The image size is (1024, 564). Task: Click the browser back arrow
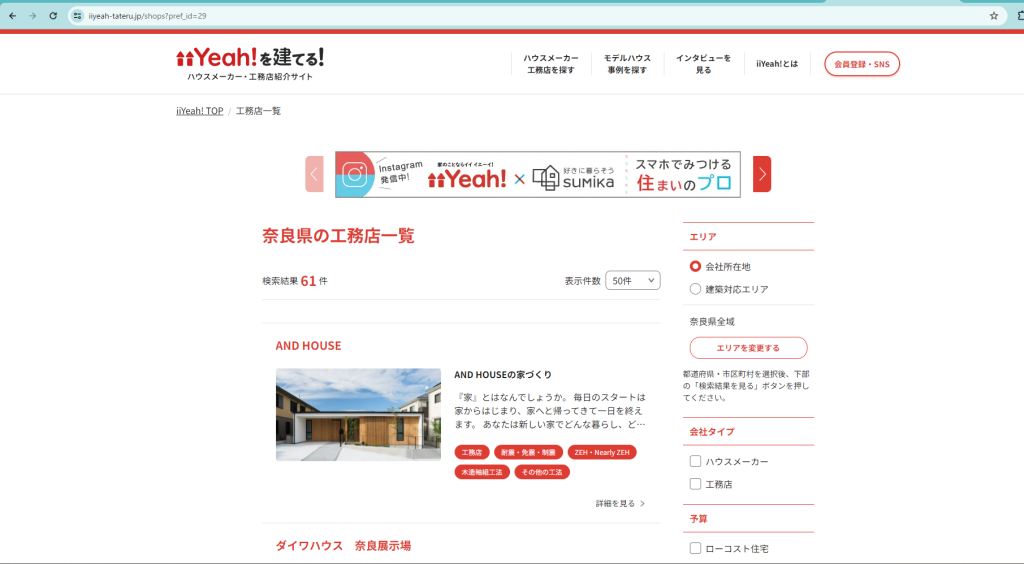[x=12, y=16]
